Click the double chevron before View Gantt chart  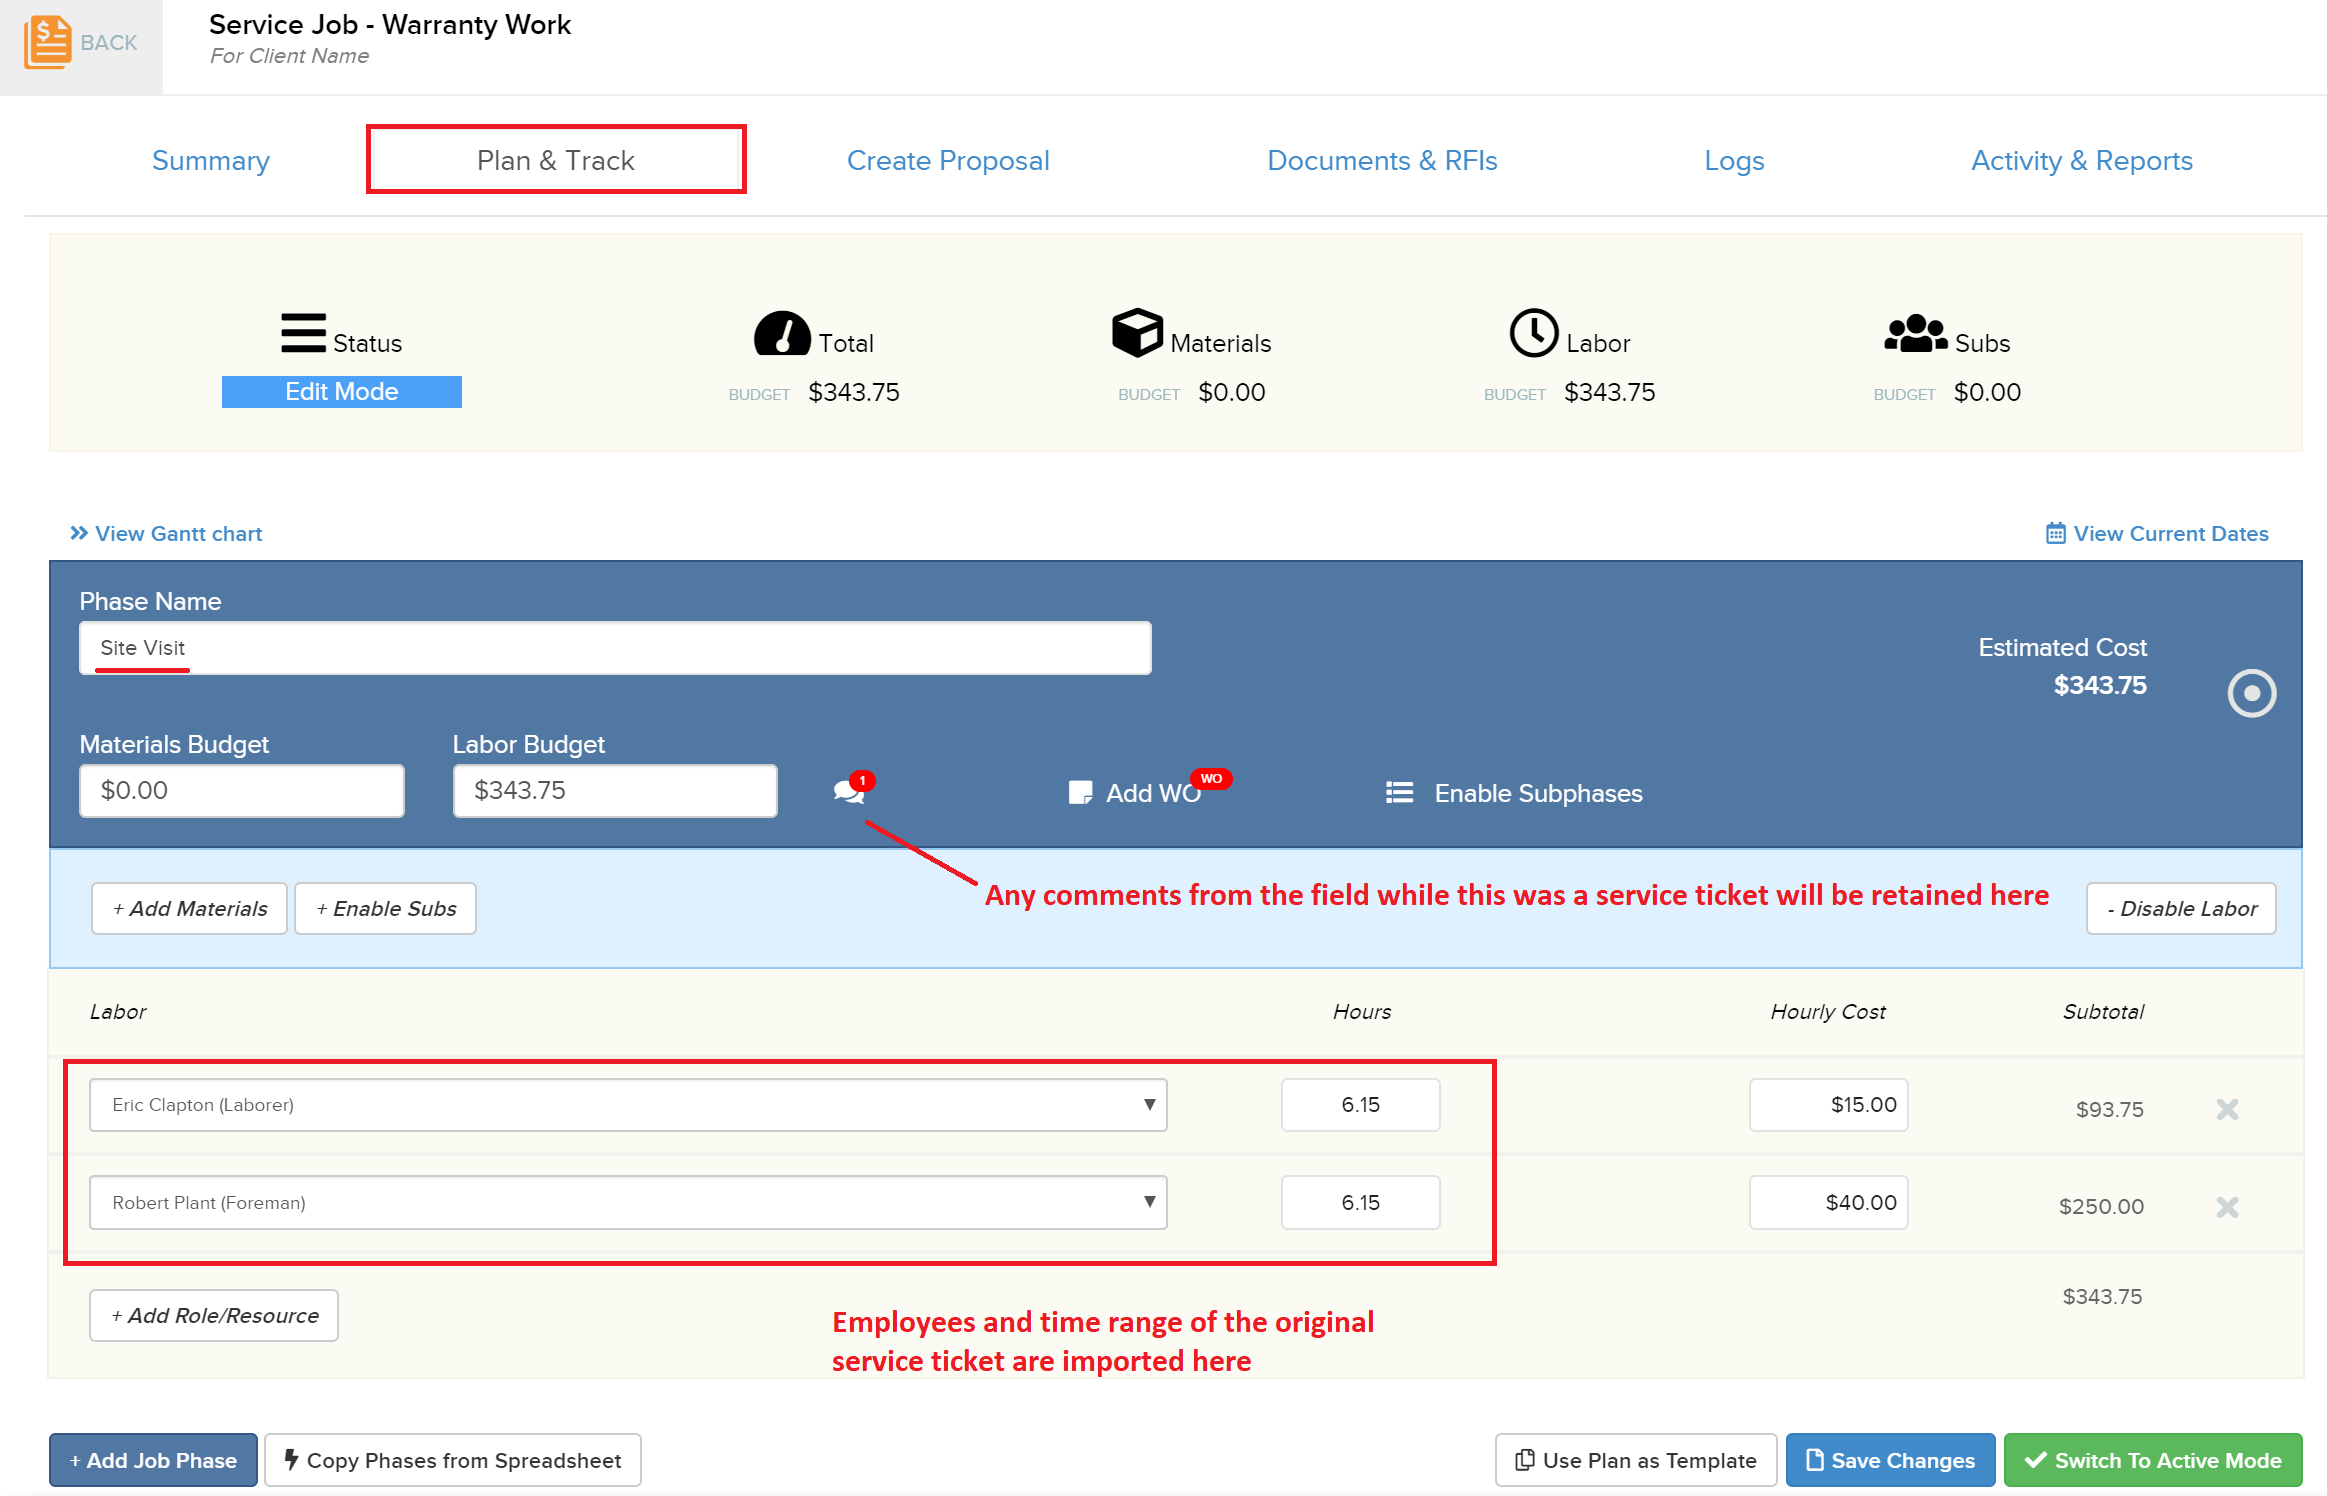click(x=79, y=533)
